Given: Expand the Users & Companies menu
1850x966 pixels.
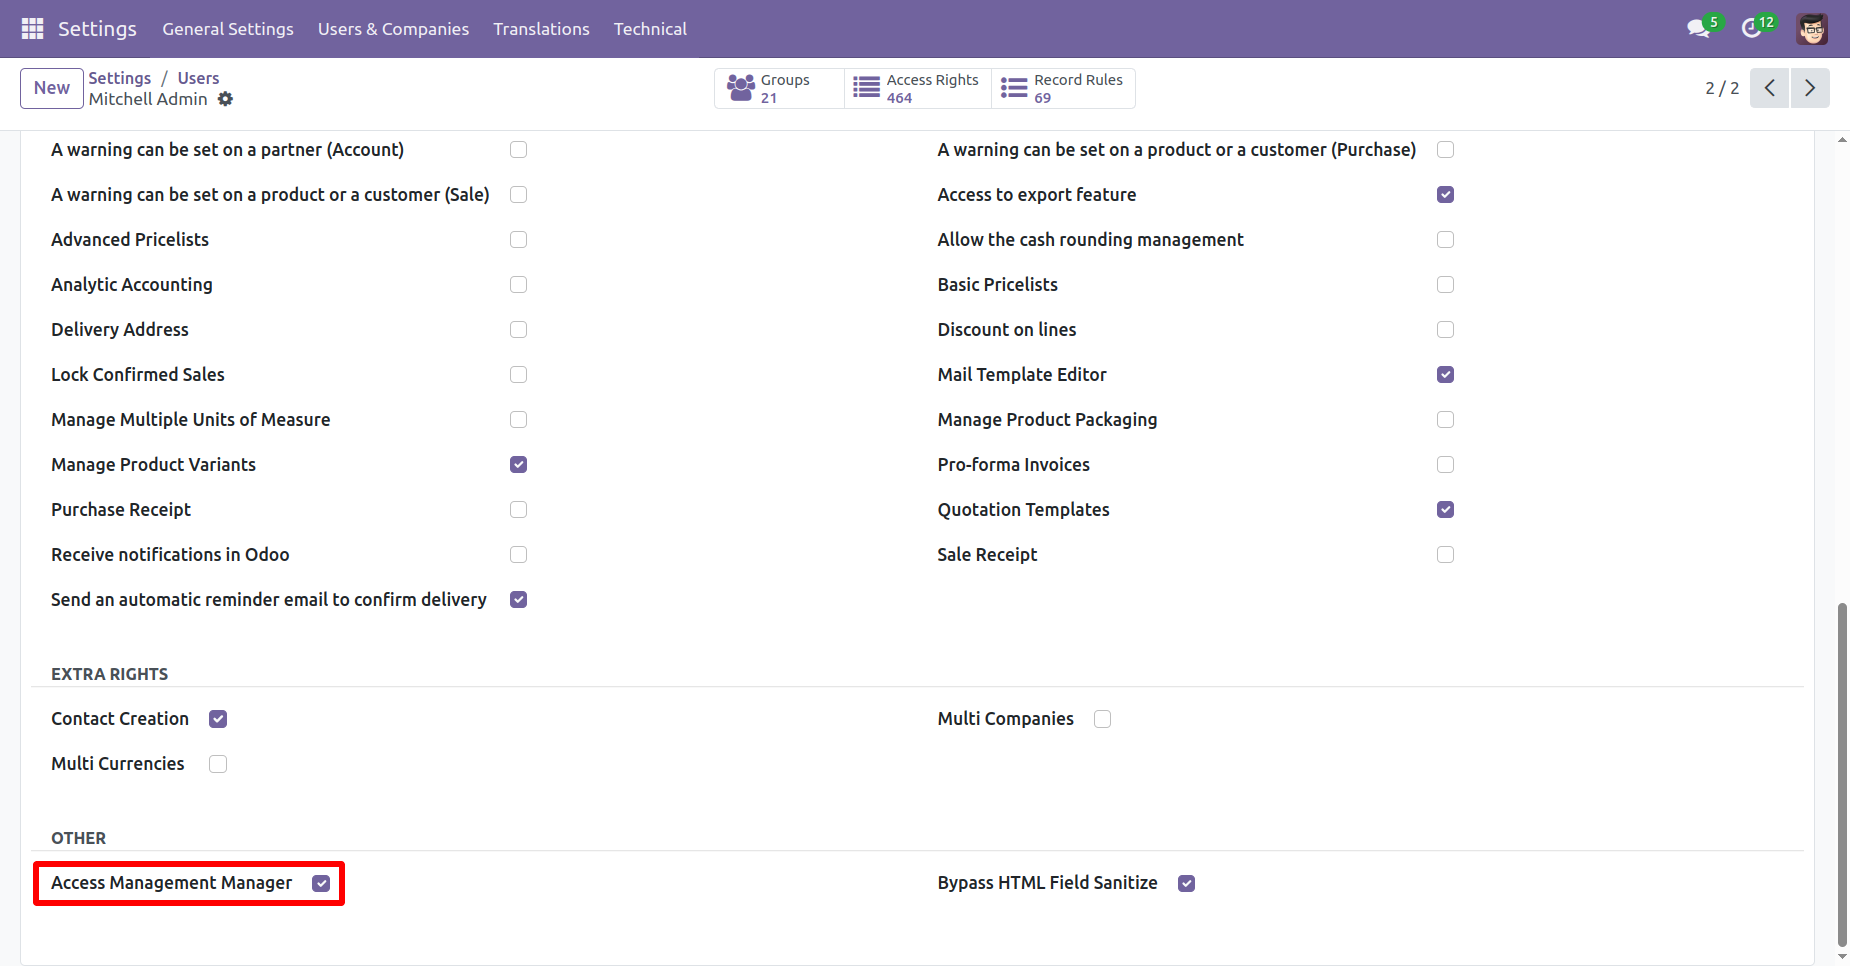Looking at the screenshot, I should pos(393,29).
